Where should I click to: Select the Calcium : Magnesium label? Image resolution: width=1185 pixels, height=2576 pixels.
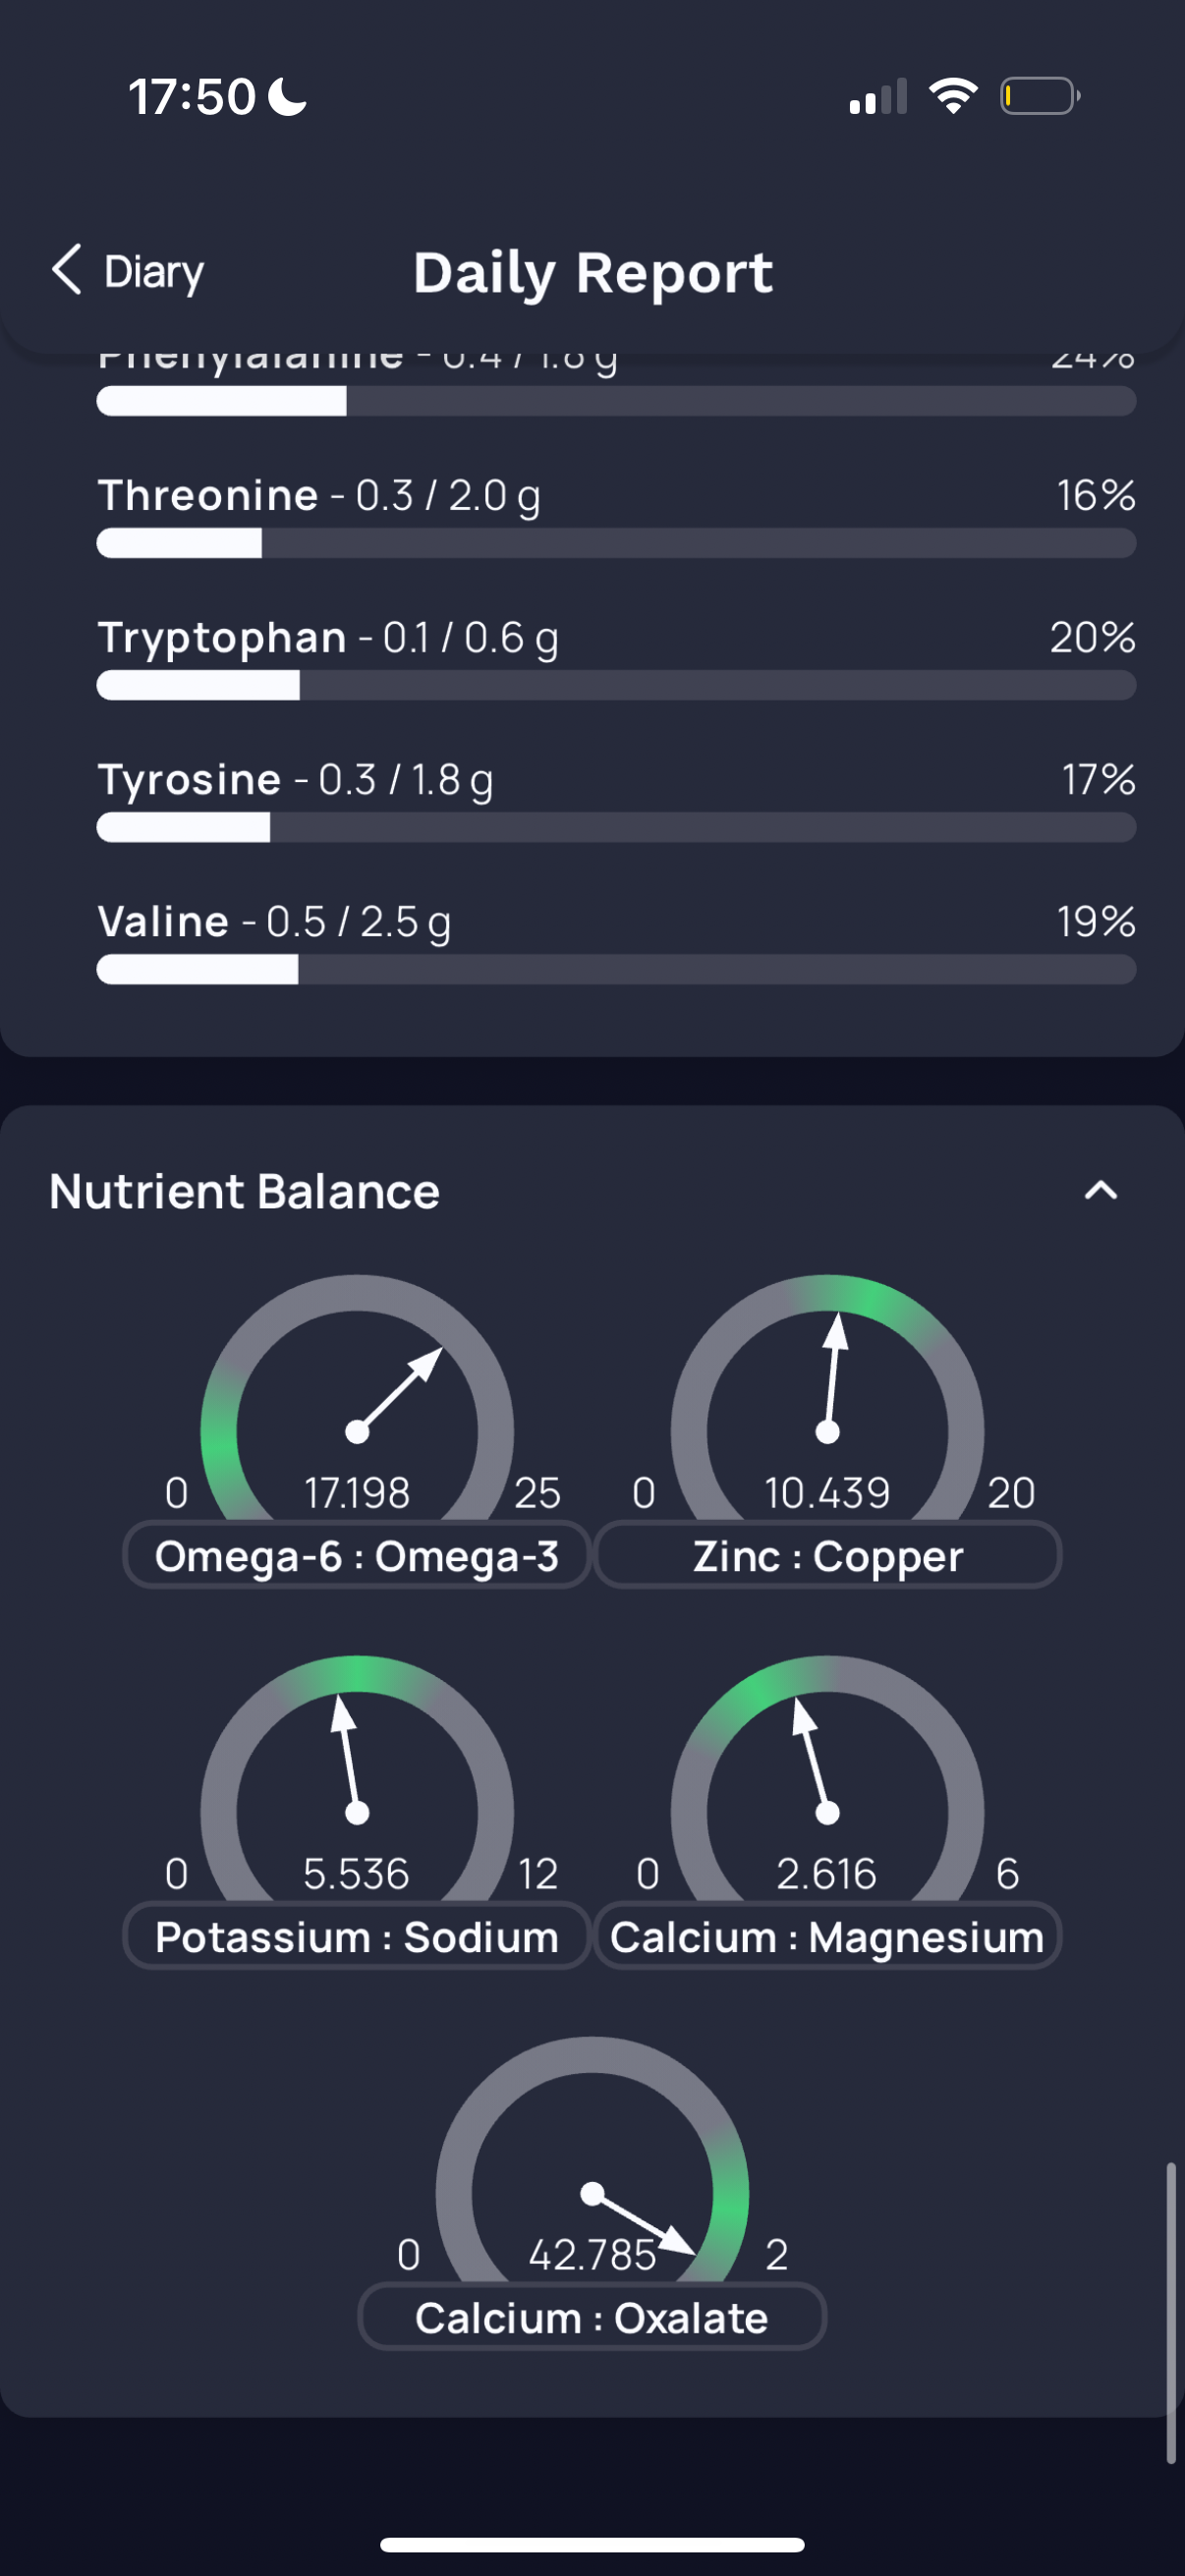pos(828,1936)
